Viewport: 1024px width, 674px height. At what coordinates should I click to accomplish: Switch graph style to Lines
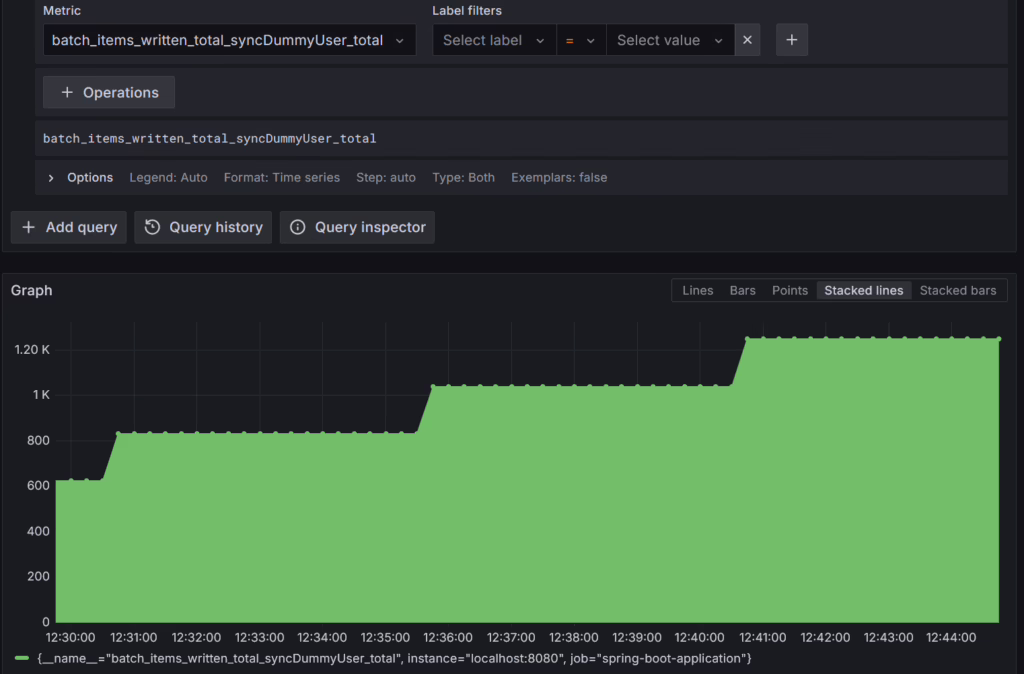697,291
